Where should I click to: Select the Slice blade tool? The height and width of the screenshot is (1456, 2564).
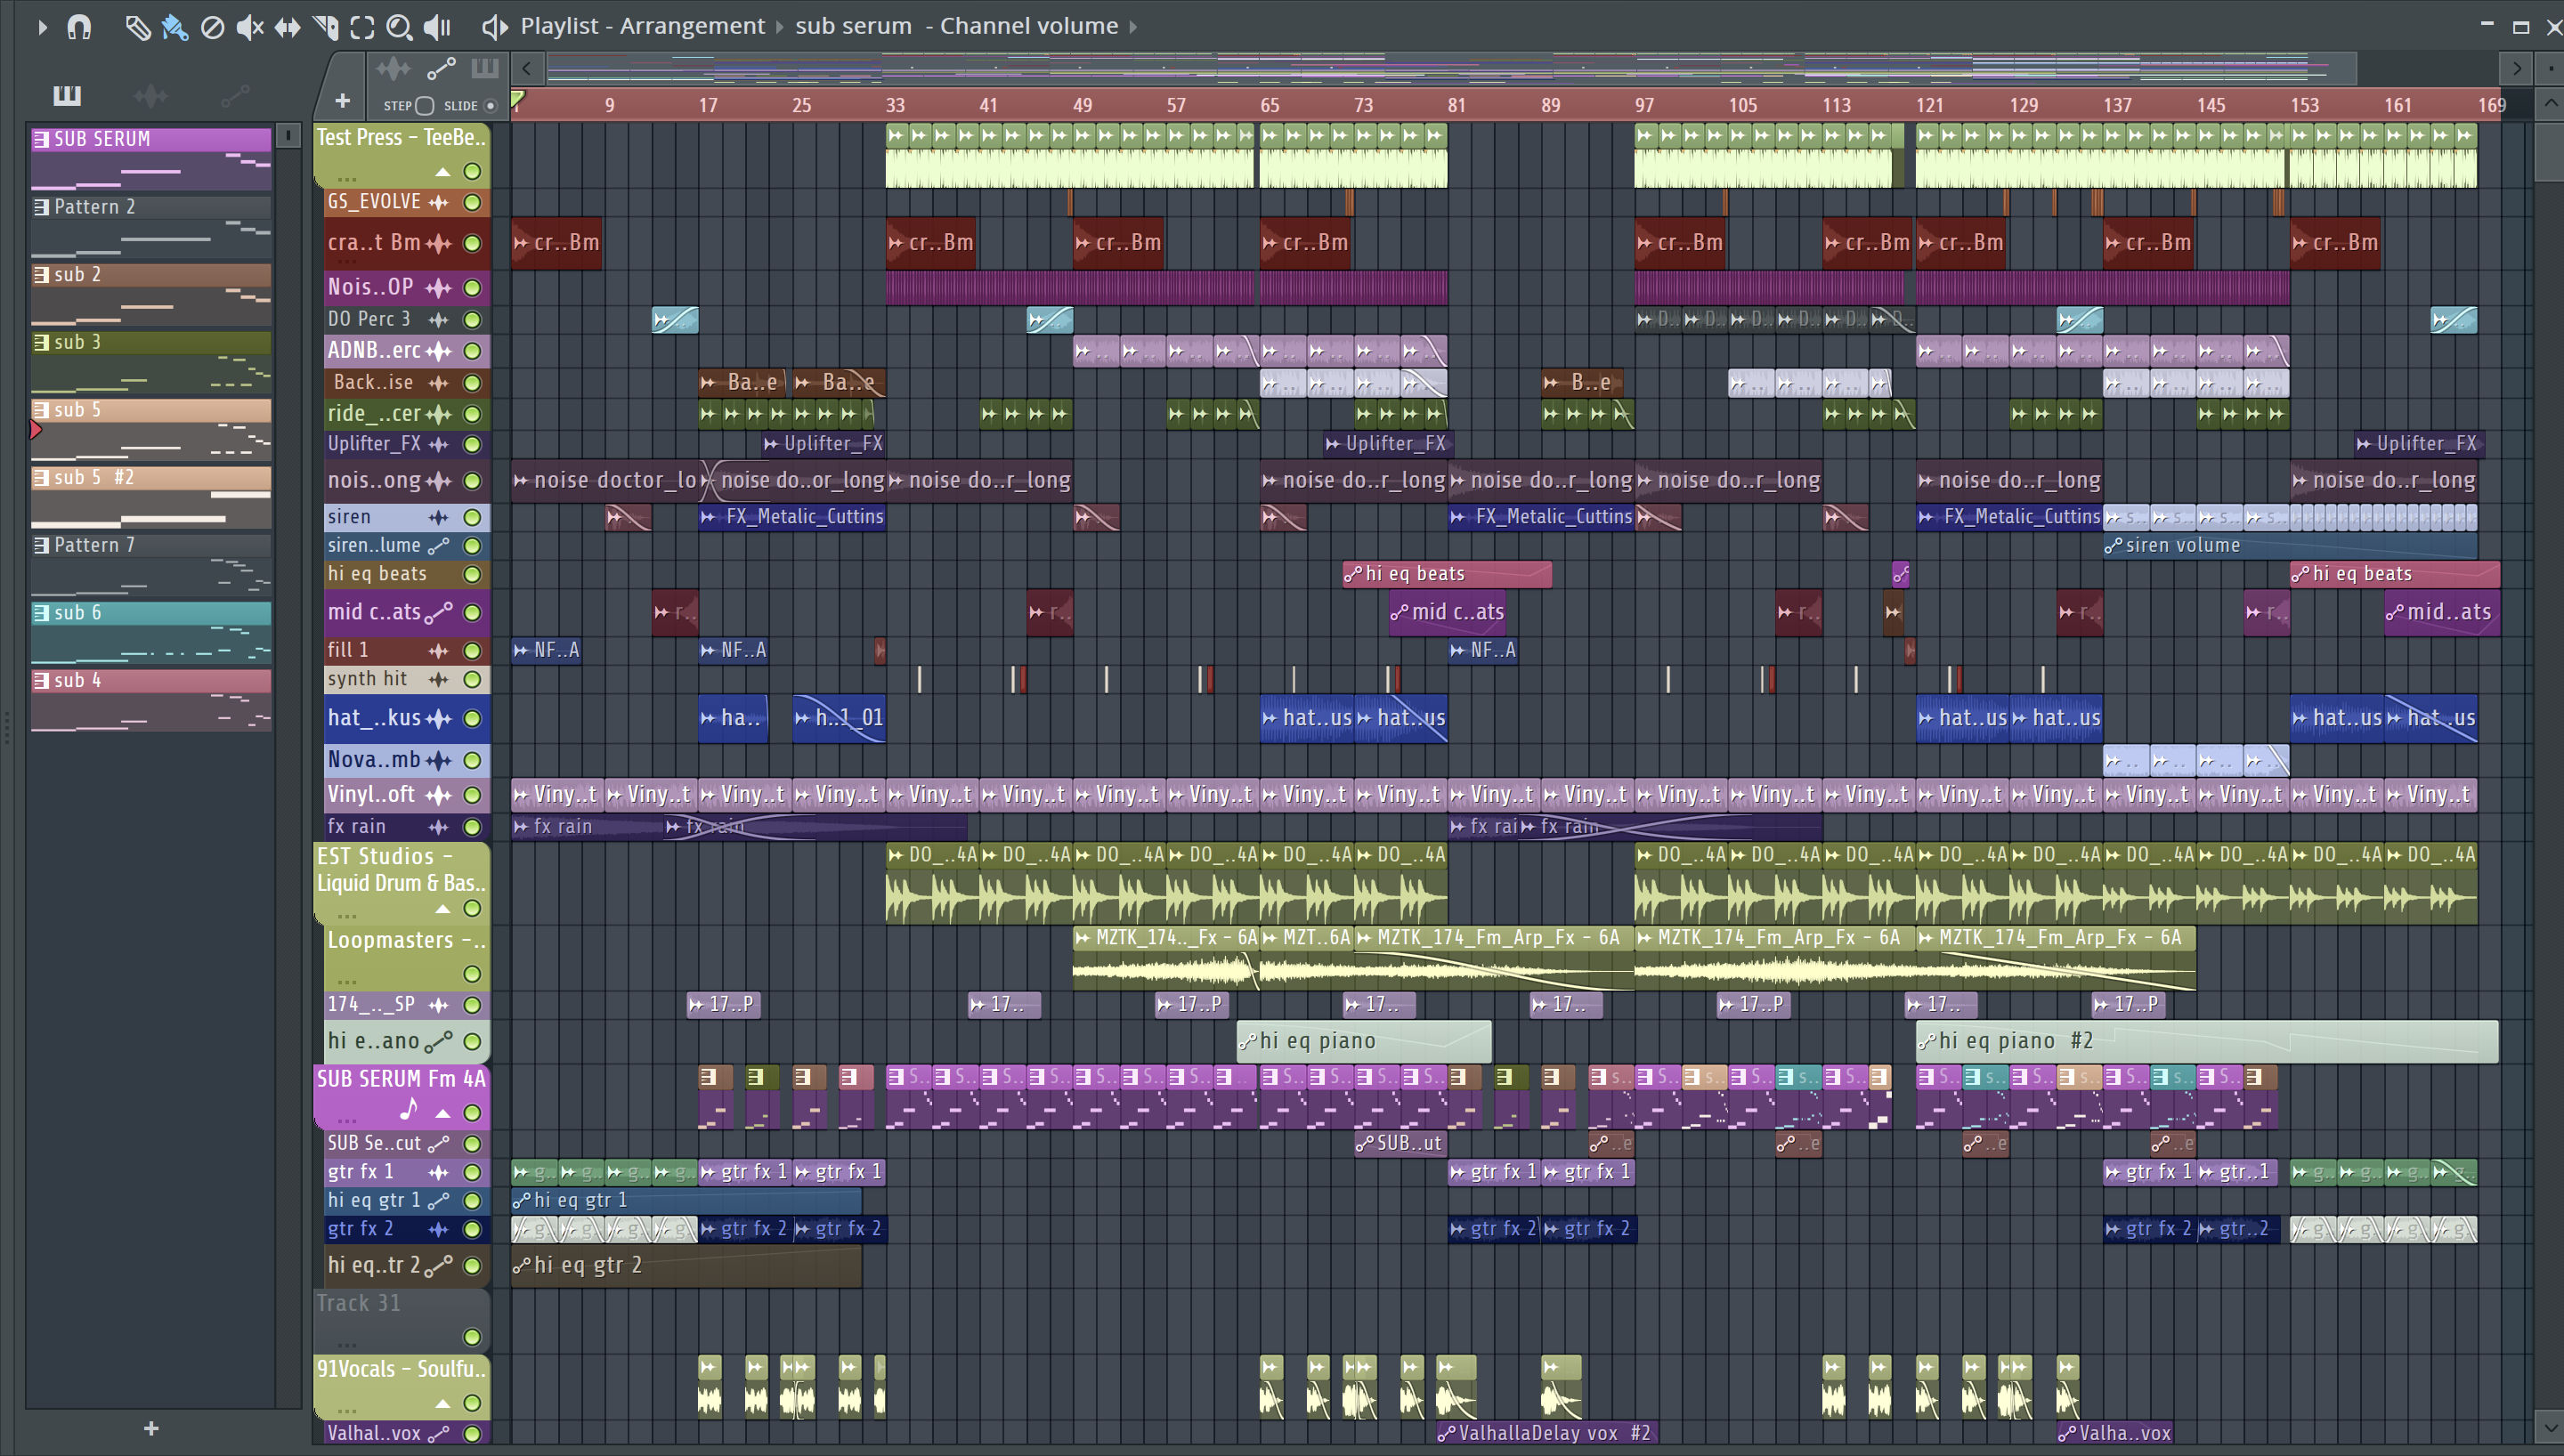[x=325, y=27]
